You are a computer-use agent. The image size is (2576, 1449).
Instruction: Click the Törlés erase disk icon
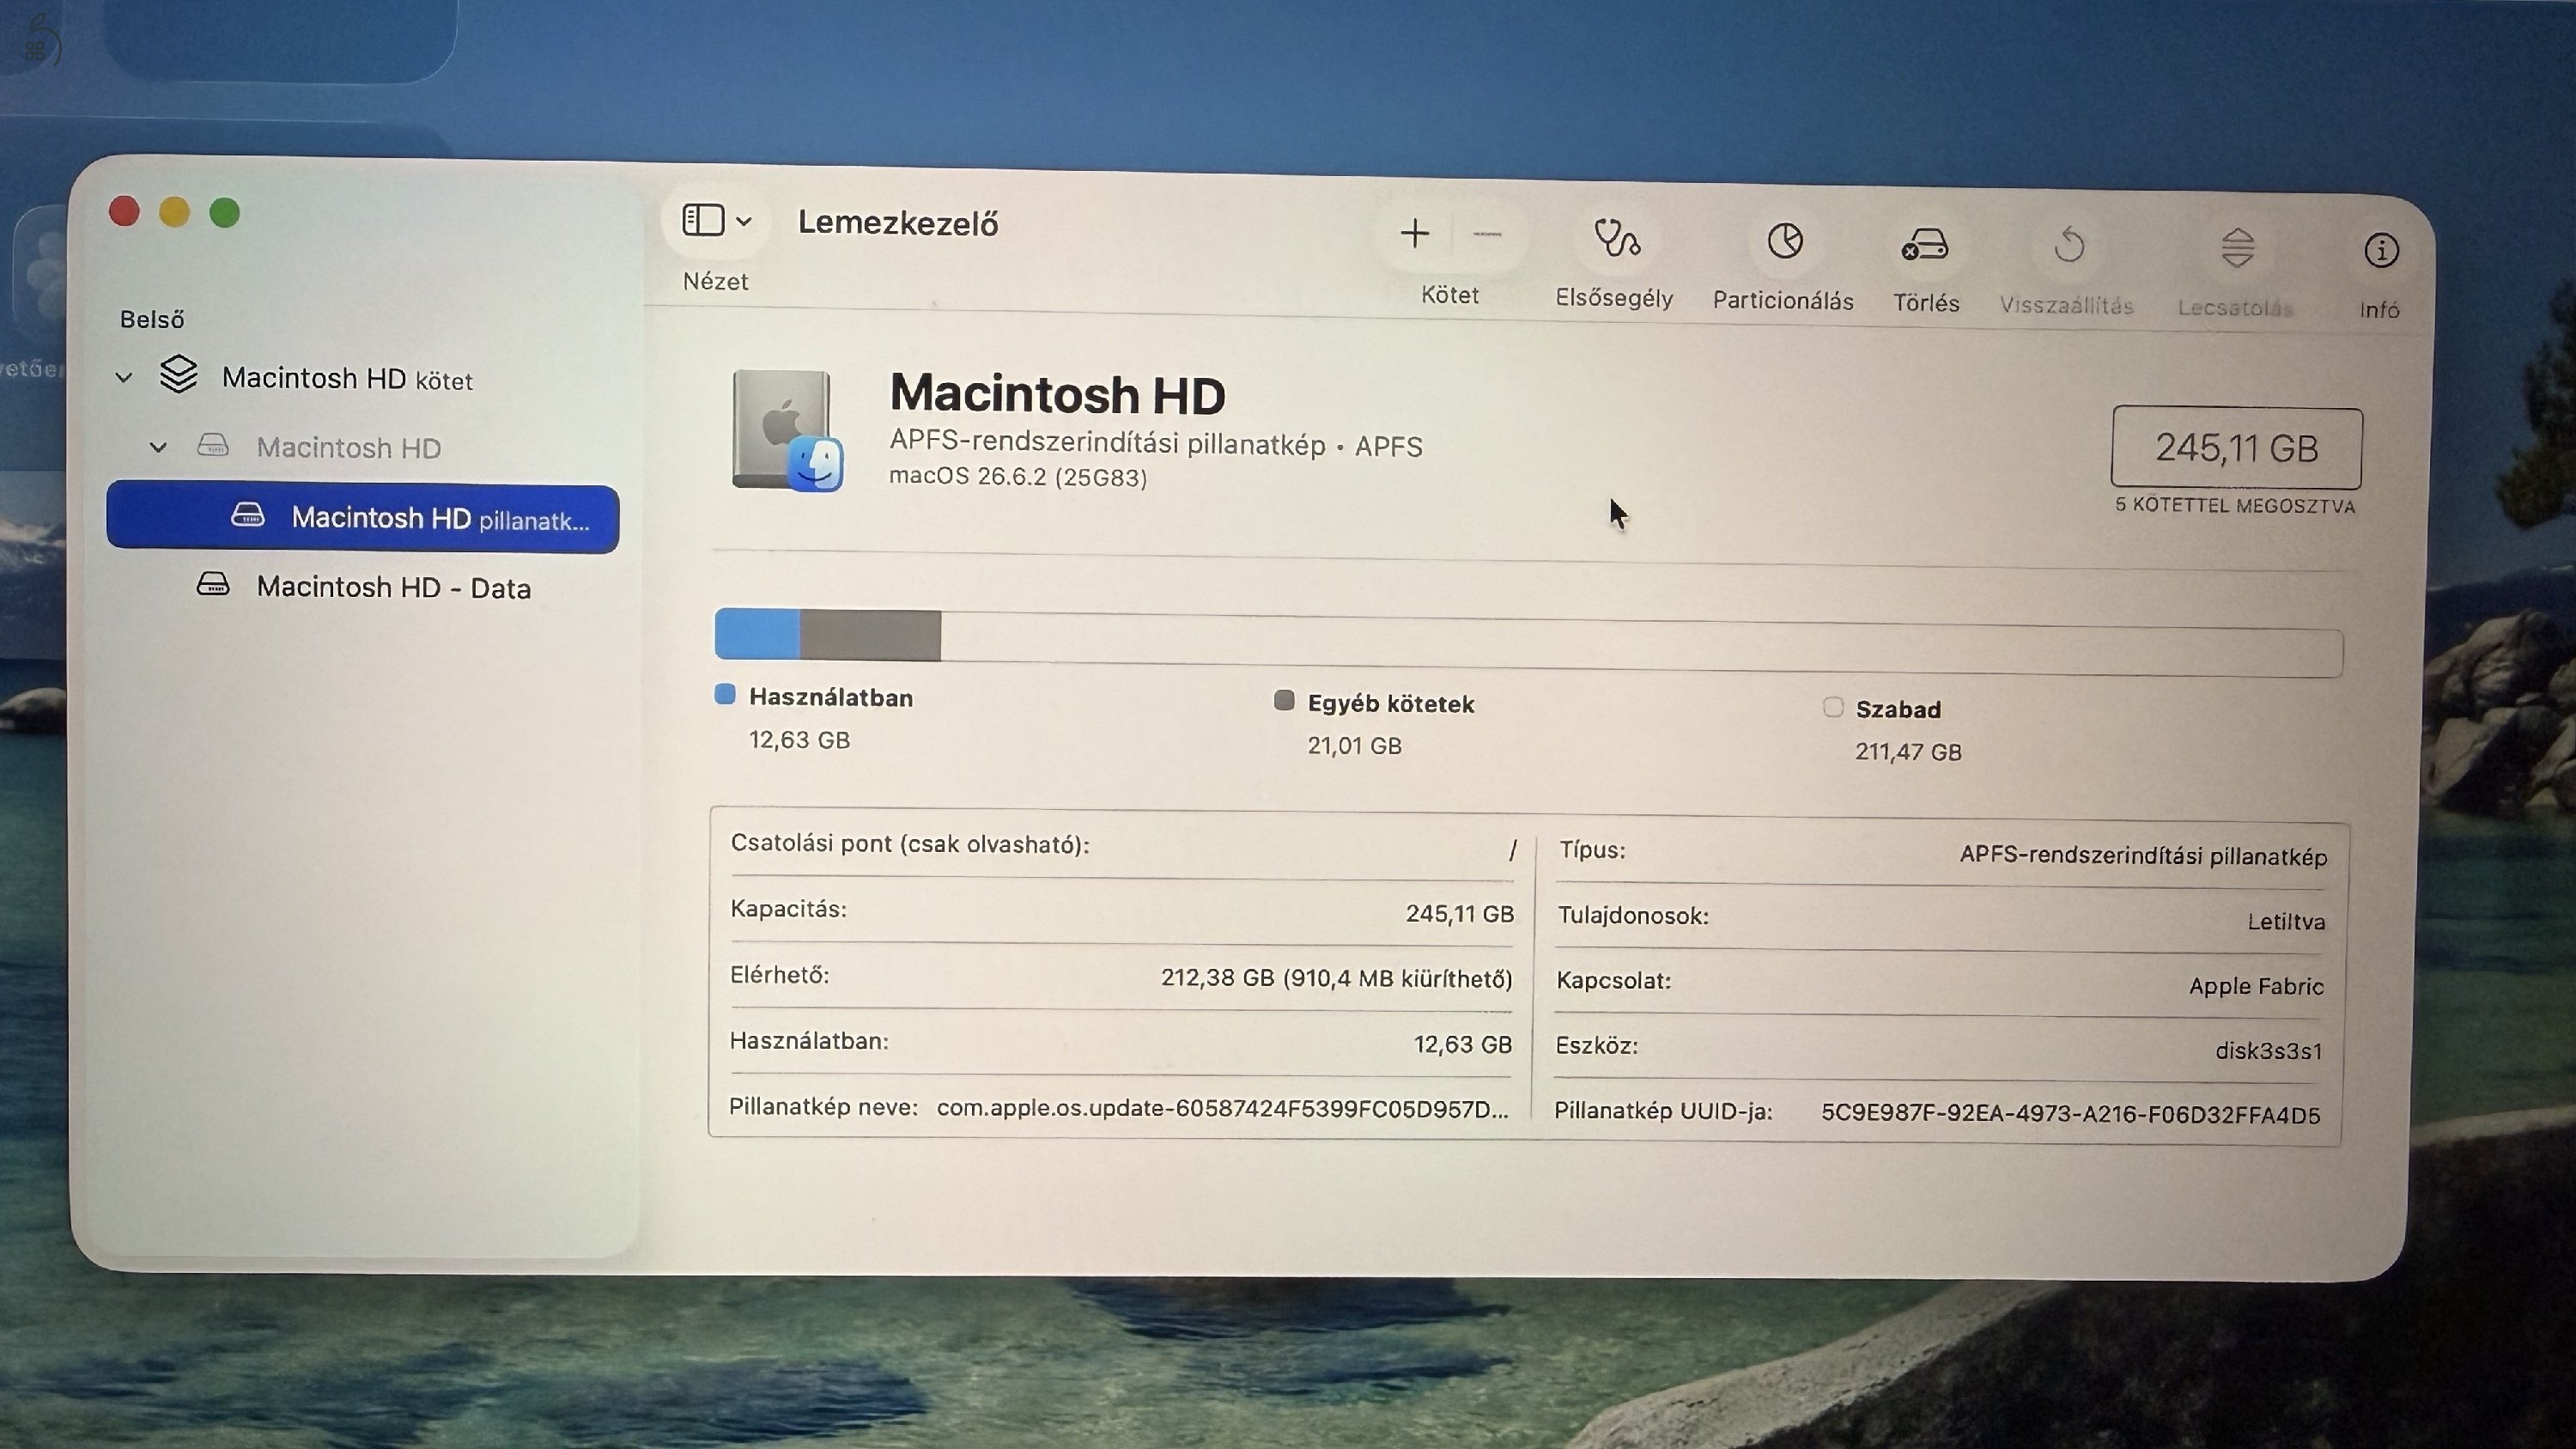[x=1925, y=244]
